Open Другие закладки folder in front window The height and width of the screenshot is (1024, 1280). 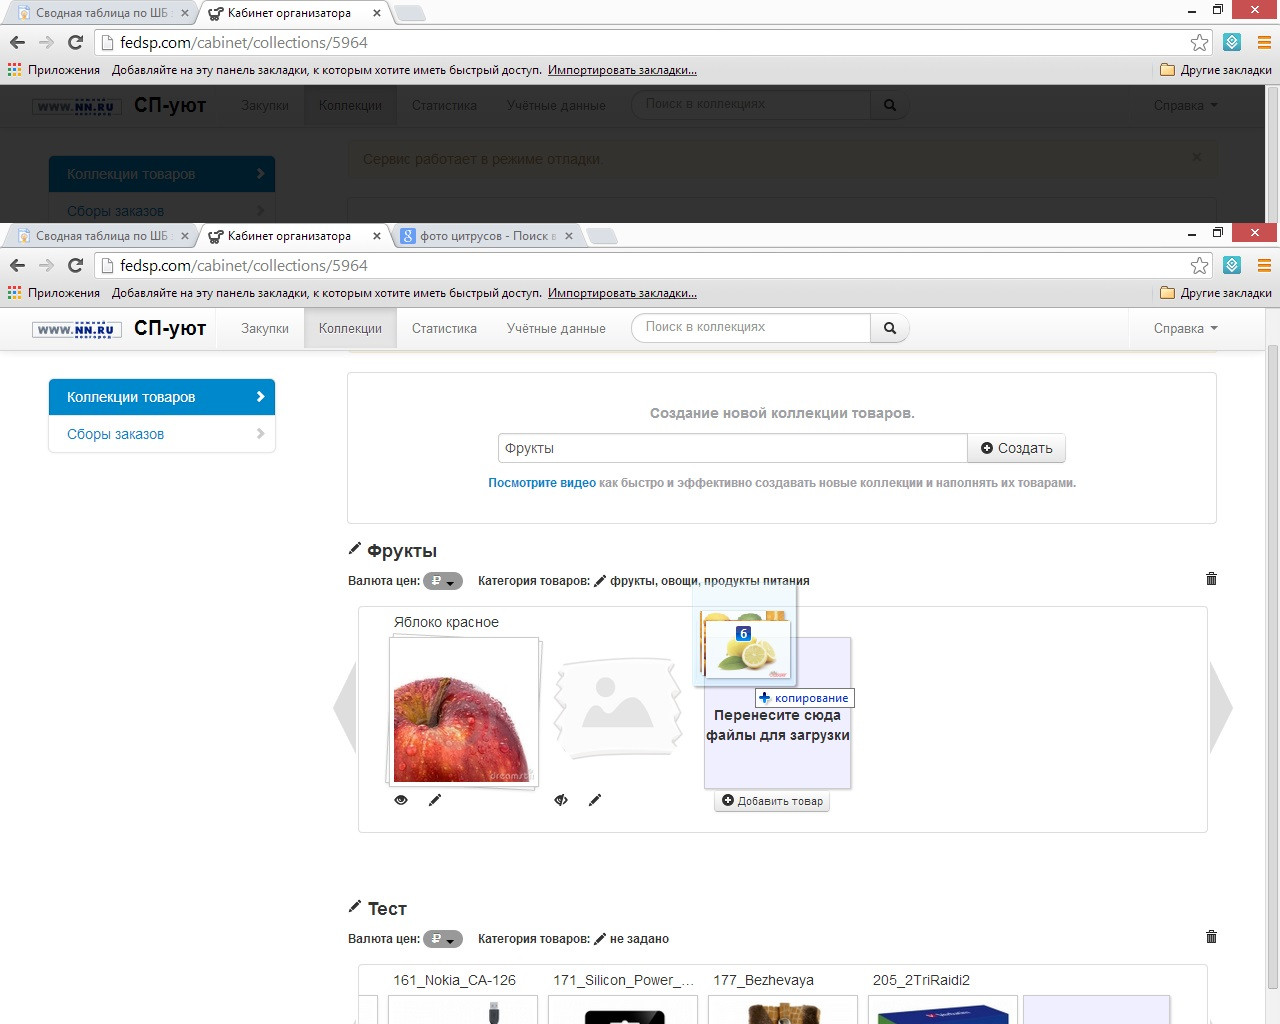coord(1216,293)
